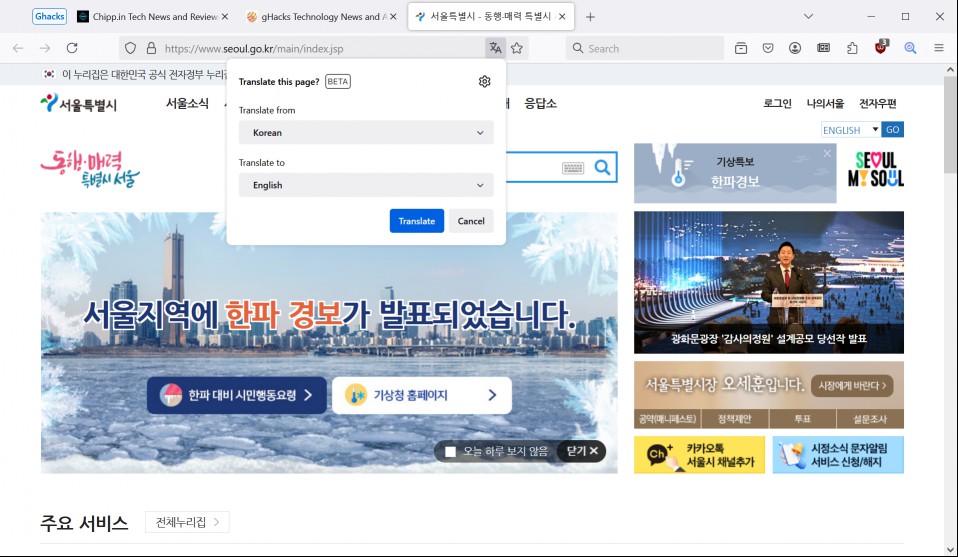Viewport: 958px width, 557px height.
Task: Open the 기상청 홈페이지 button
Action: coord(422,395)
